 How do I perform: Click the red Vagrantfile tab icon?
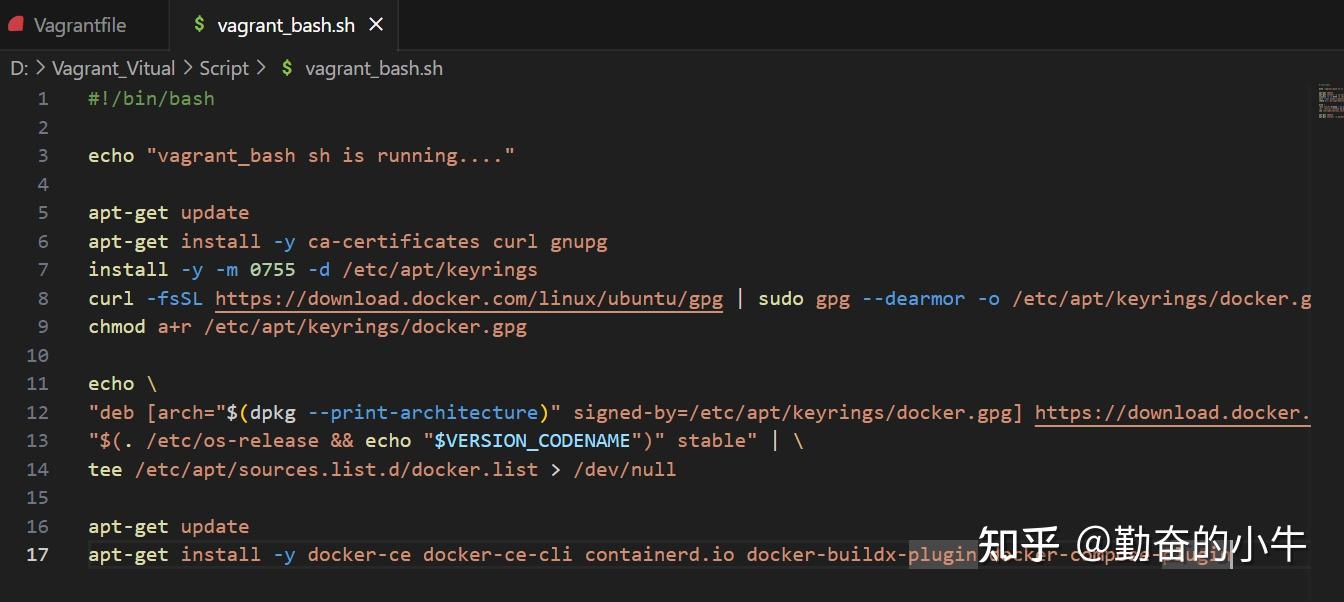pyautogui.click(x=15, y=25)
